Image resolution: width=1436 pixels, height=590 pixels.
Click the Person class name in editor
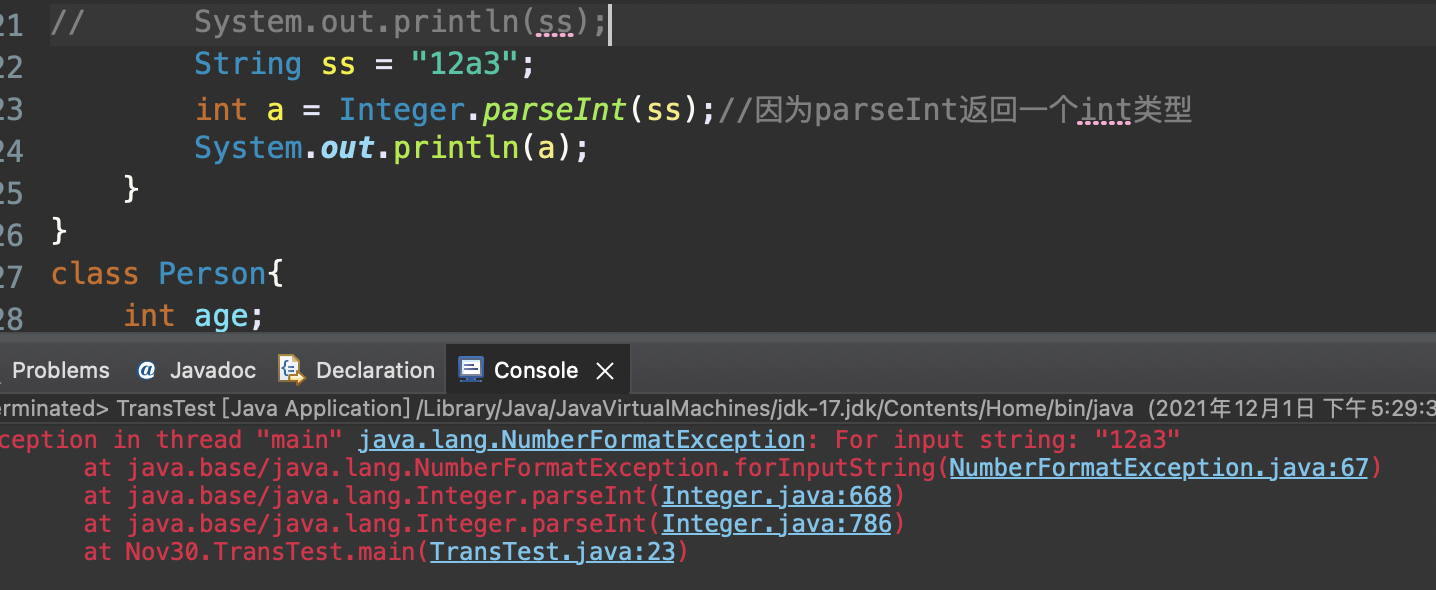(x=211, y=272)
